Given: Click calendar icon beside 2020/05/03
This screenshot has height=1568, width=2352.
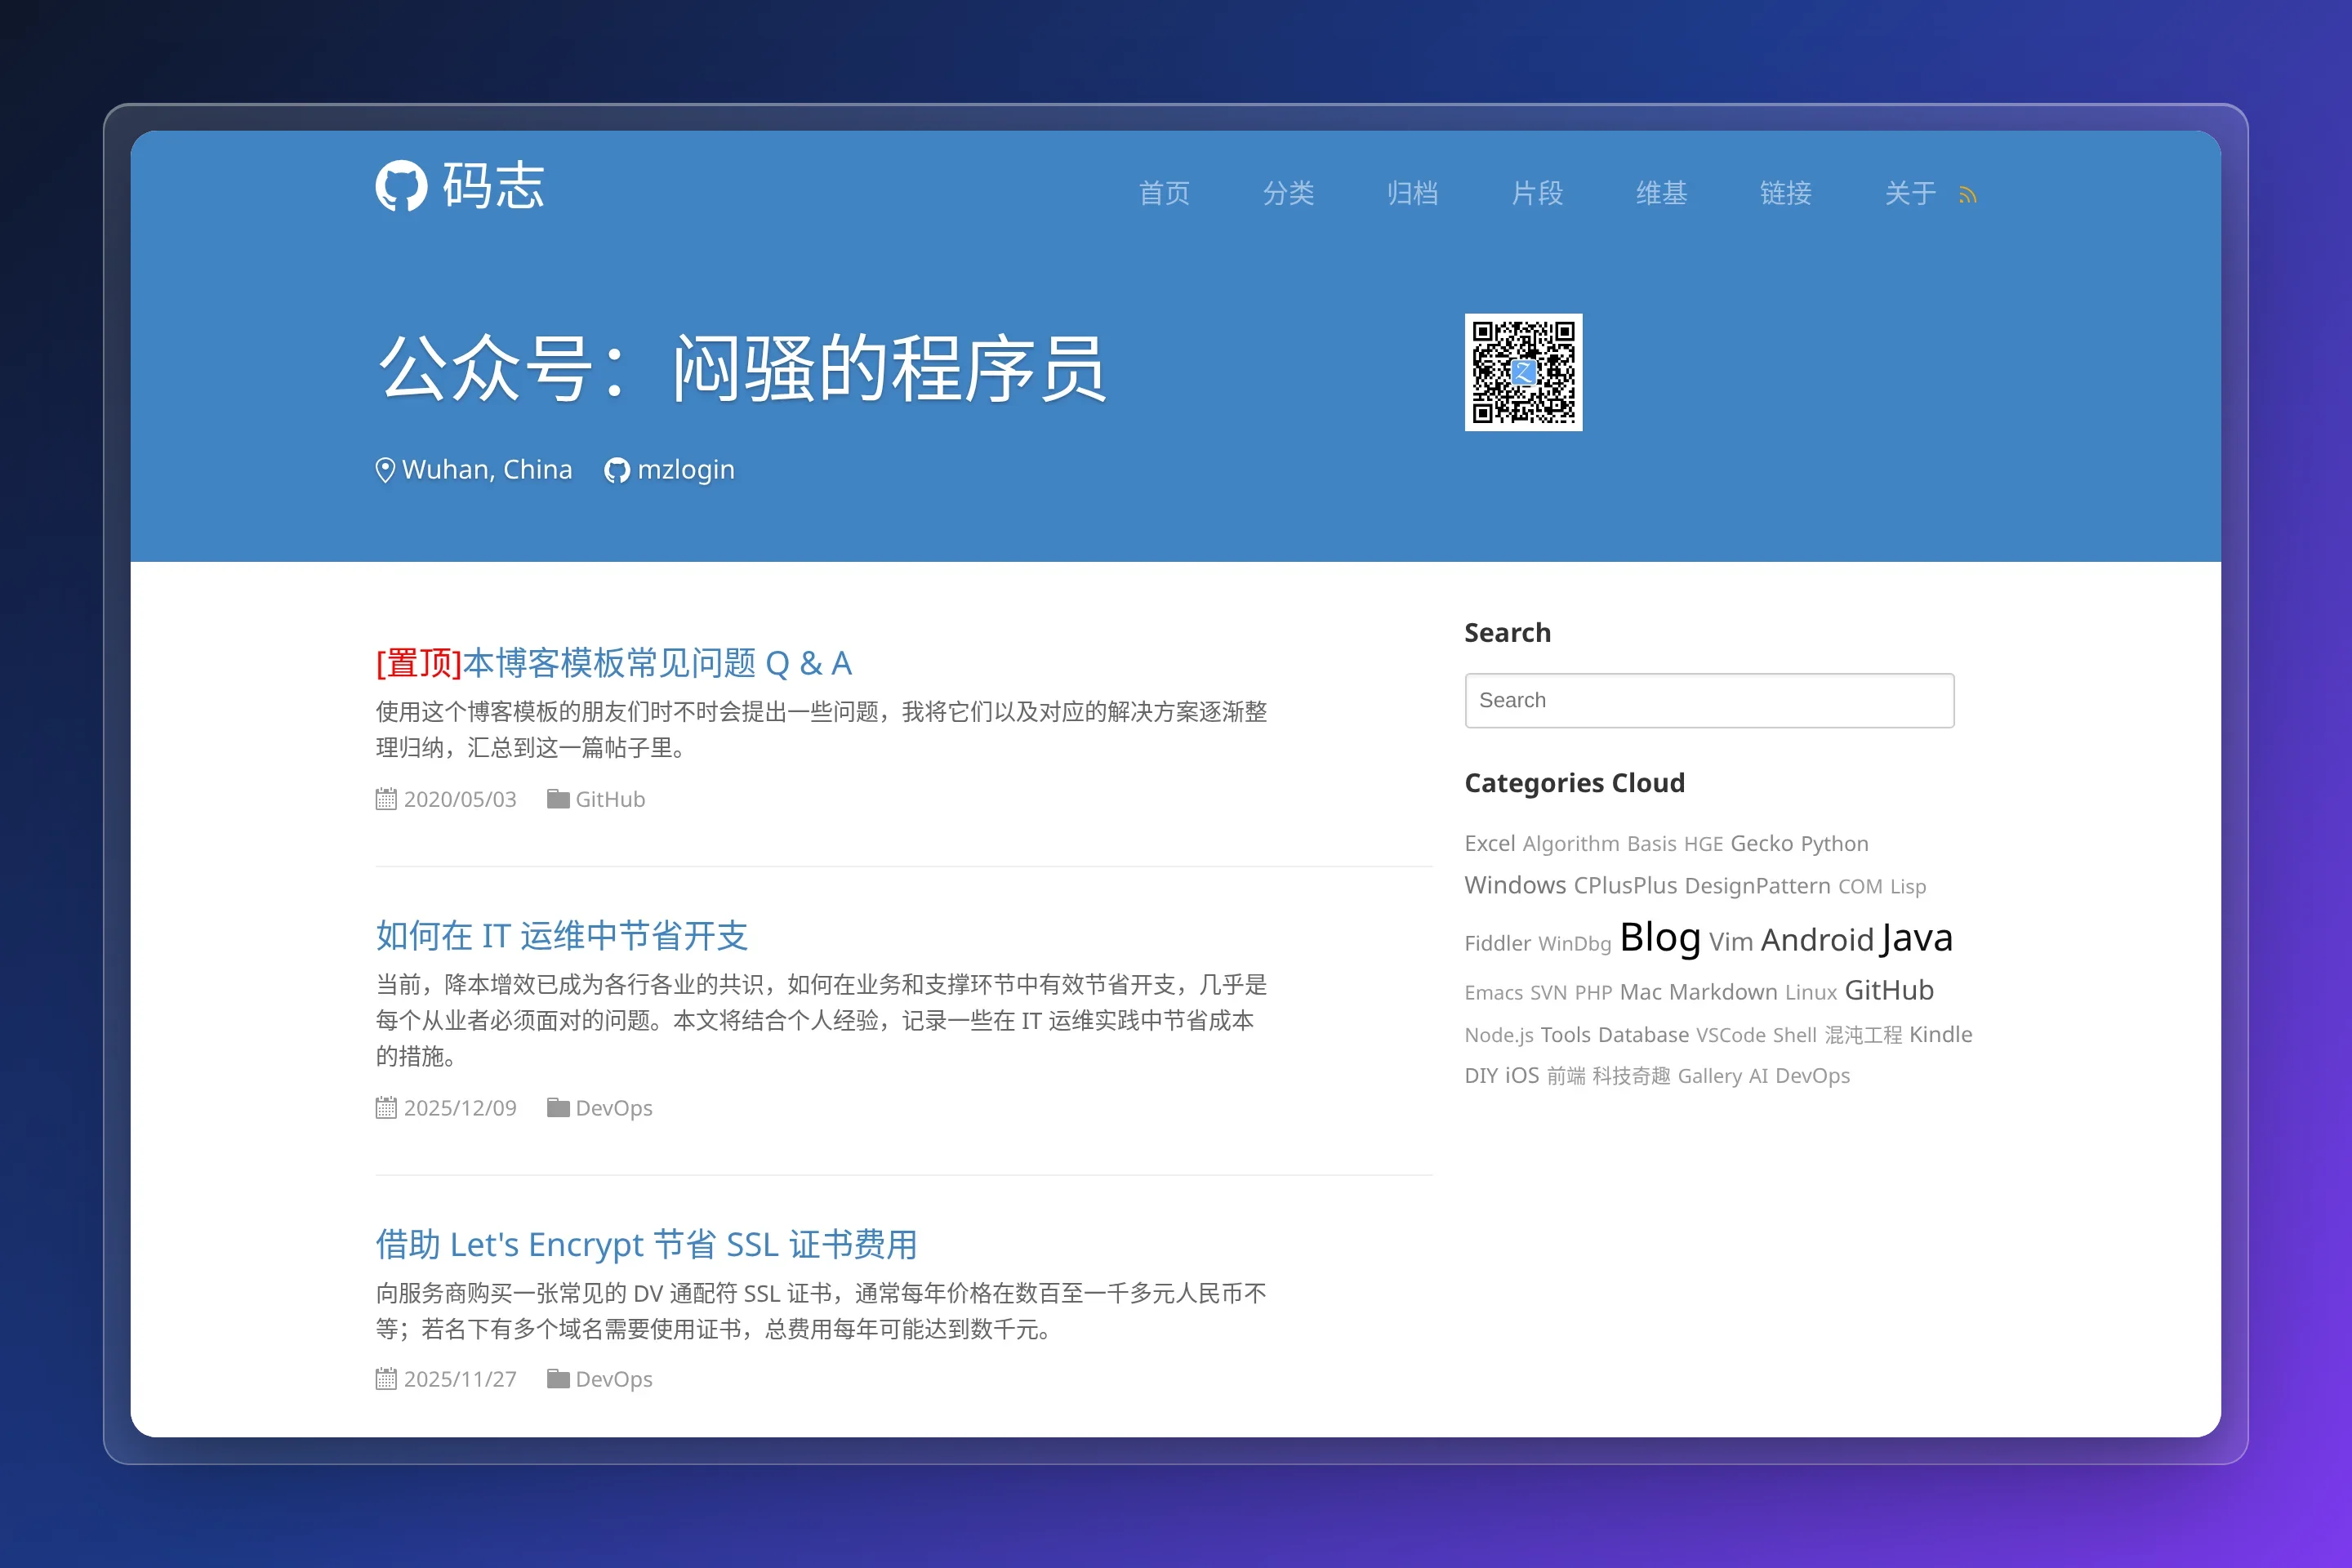Looking at the screenshot, I should point(386,799).
